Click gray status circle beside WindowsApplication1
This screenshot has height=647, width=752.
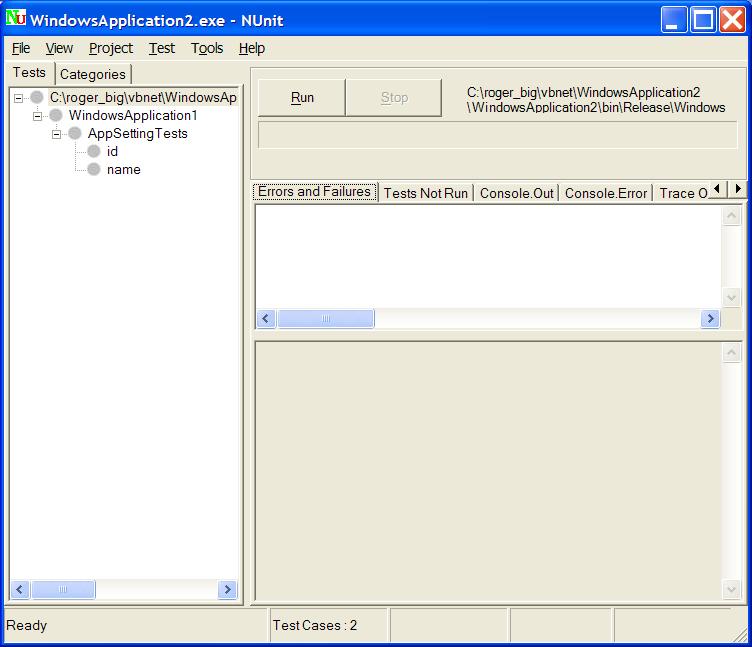(x=56, y=115)
